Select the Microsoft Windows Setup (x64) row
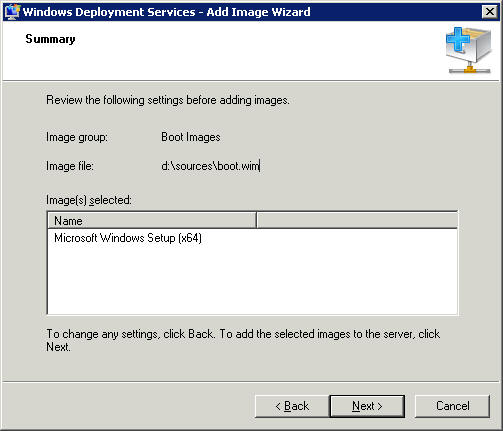The image size is (503, 431). pyautogui.click(x=252, y=238)
